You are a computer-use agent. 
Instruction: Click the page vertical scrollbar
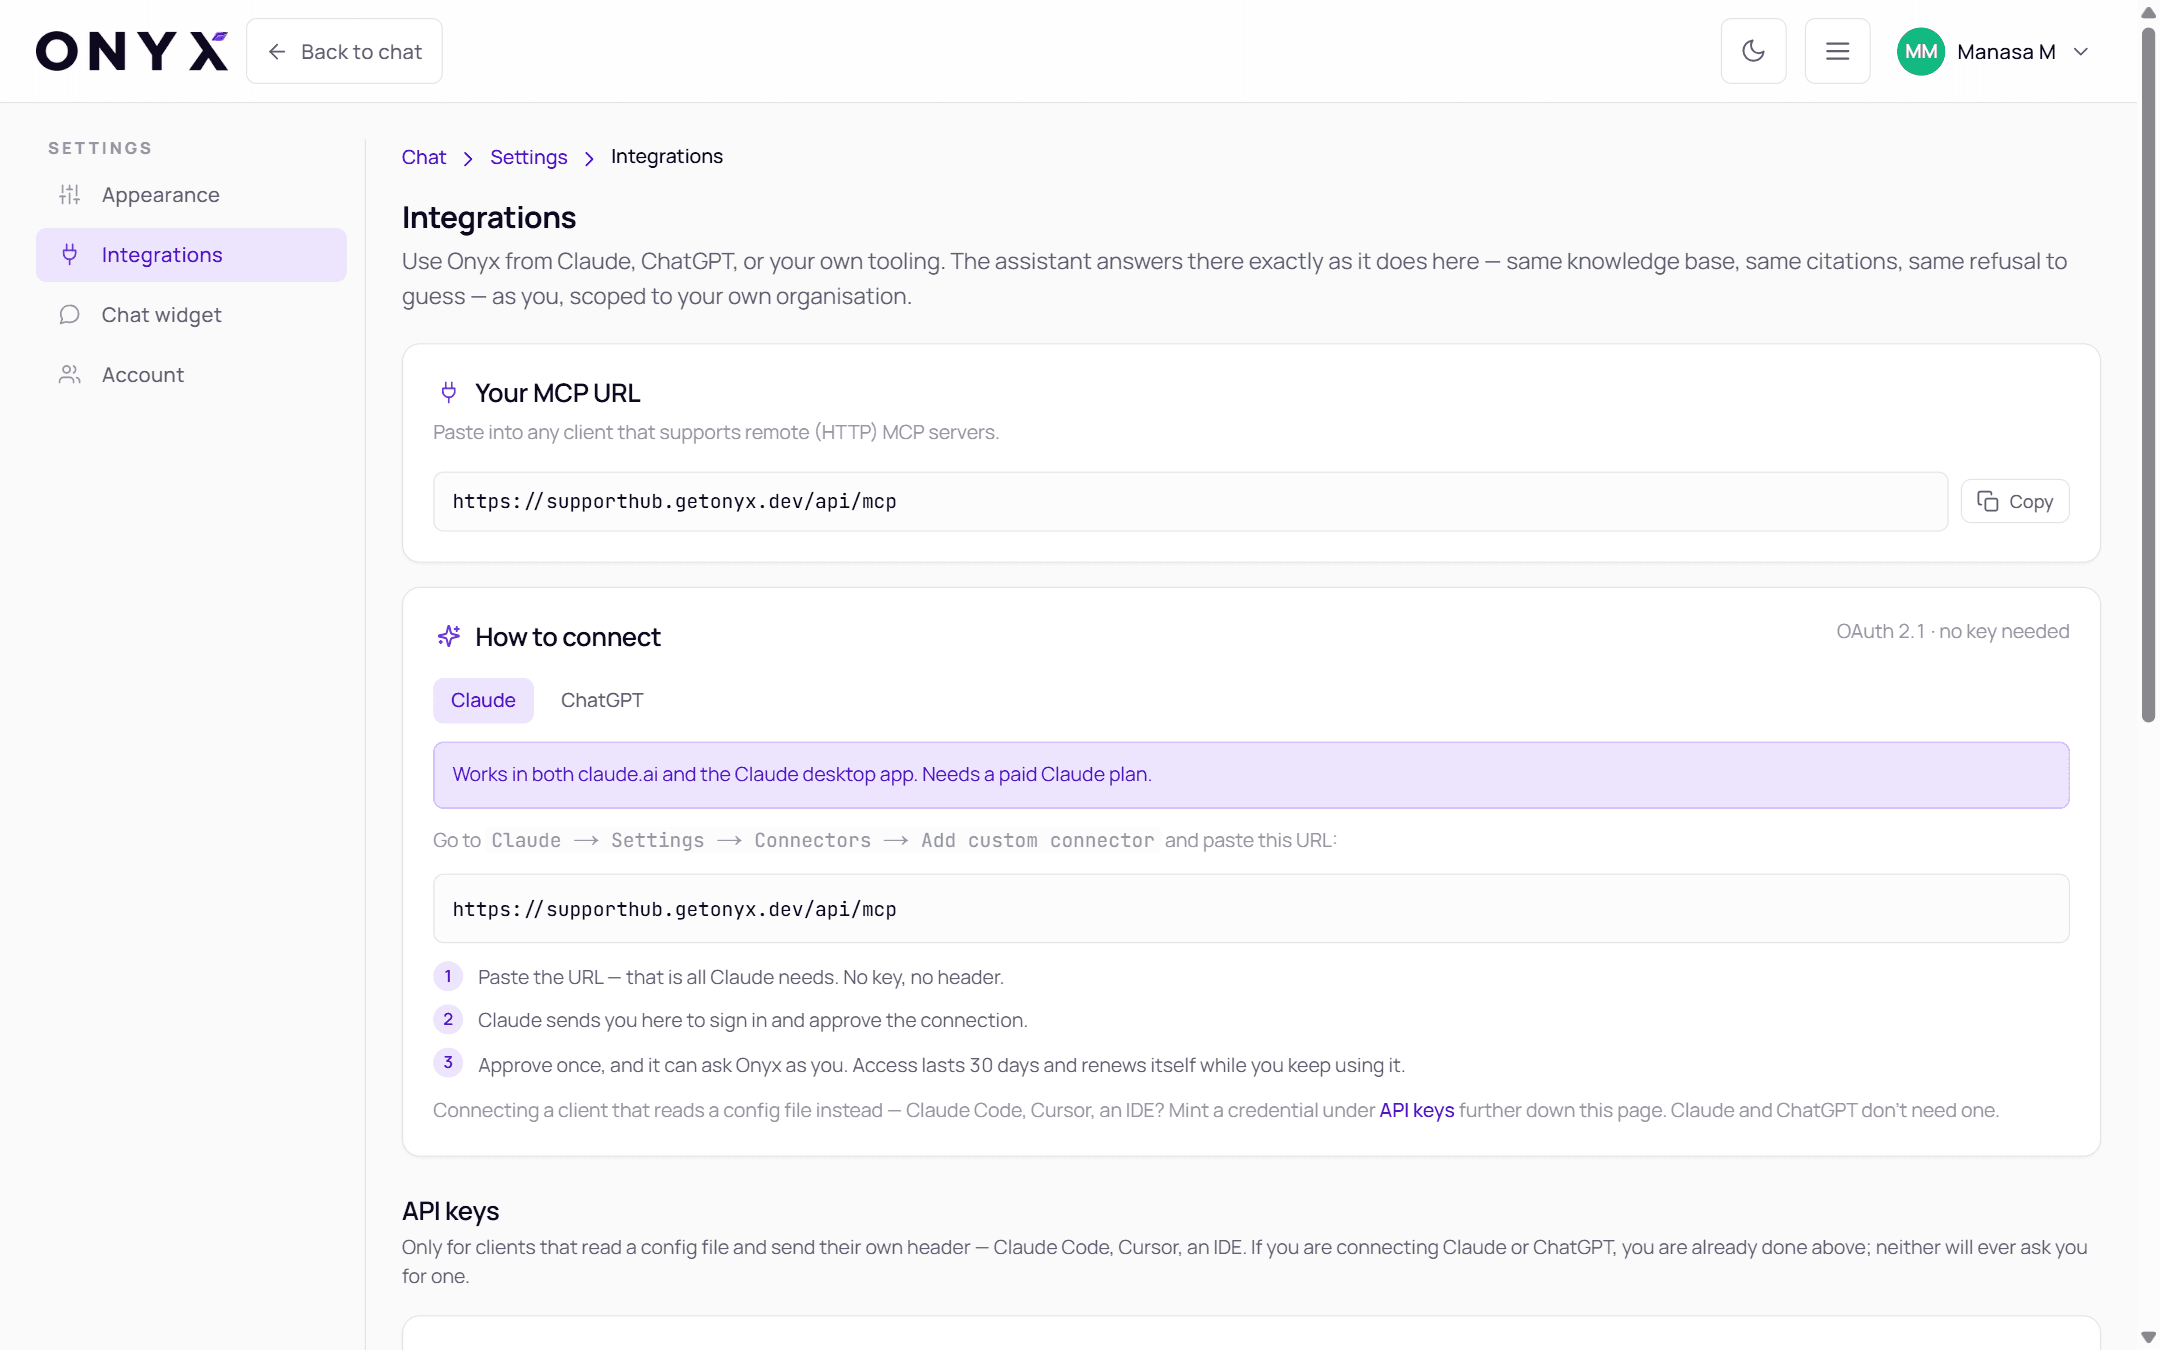(2148, 375)
